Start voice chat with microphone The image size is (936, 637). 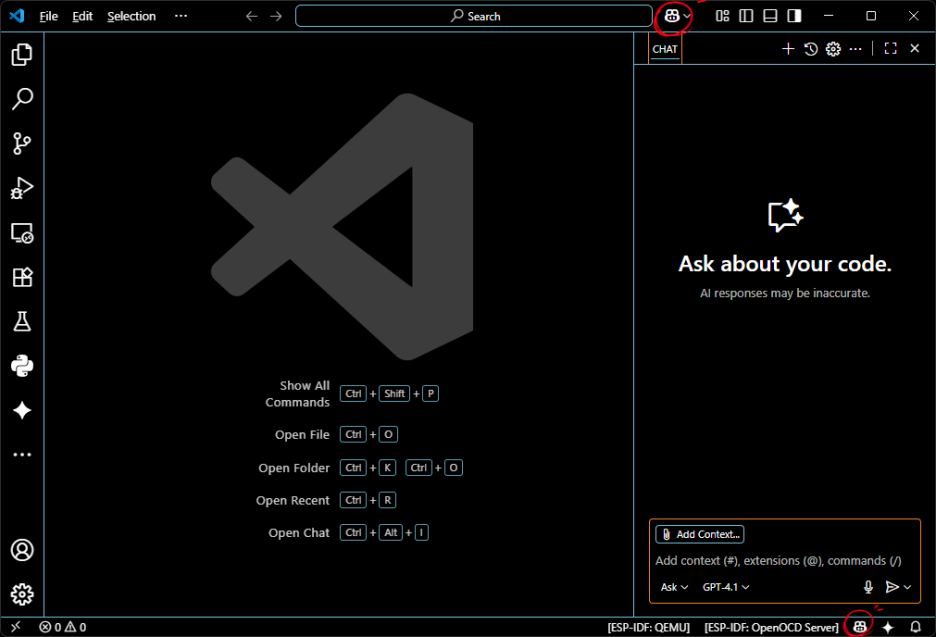click(868, 587)
